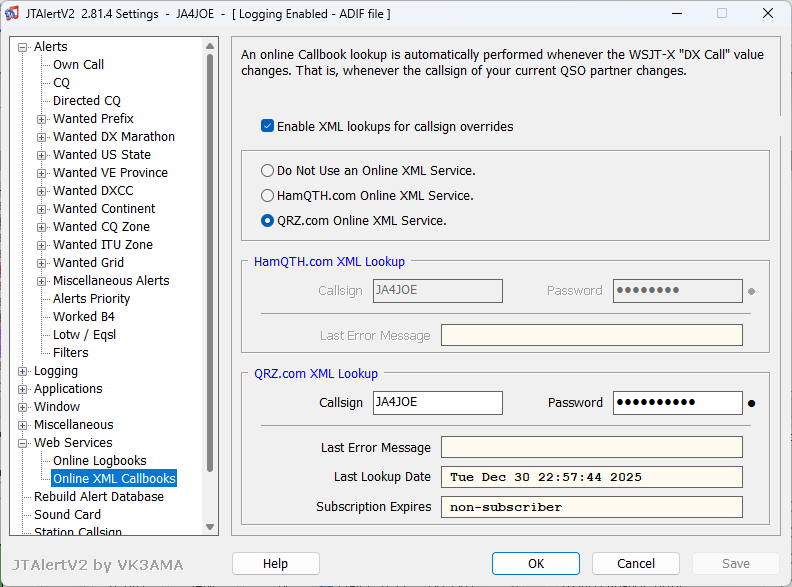Screen dimensions: 792x587
Task: Click QRZ.com Last Error Message box
Action: coord(592,447)
